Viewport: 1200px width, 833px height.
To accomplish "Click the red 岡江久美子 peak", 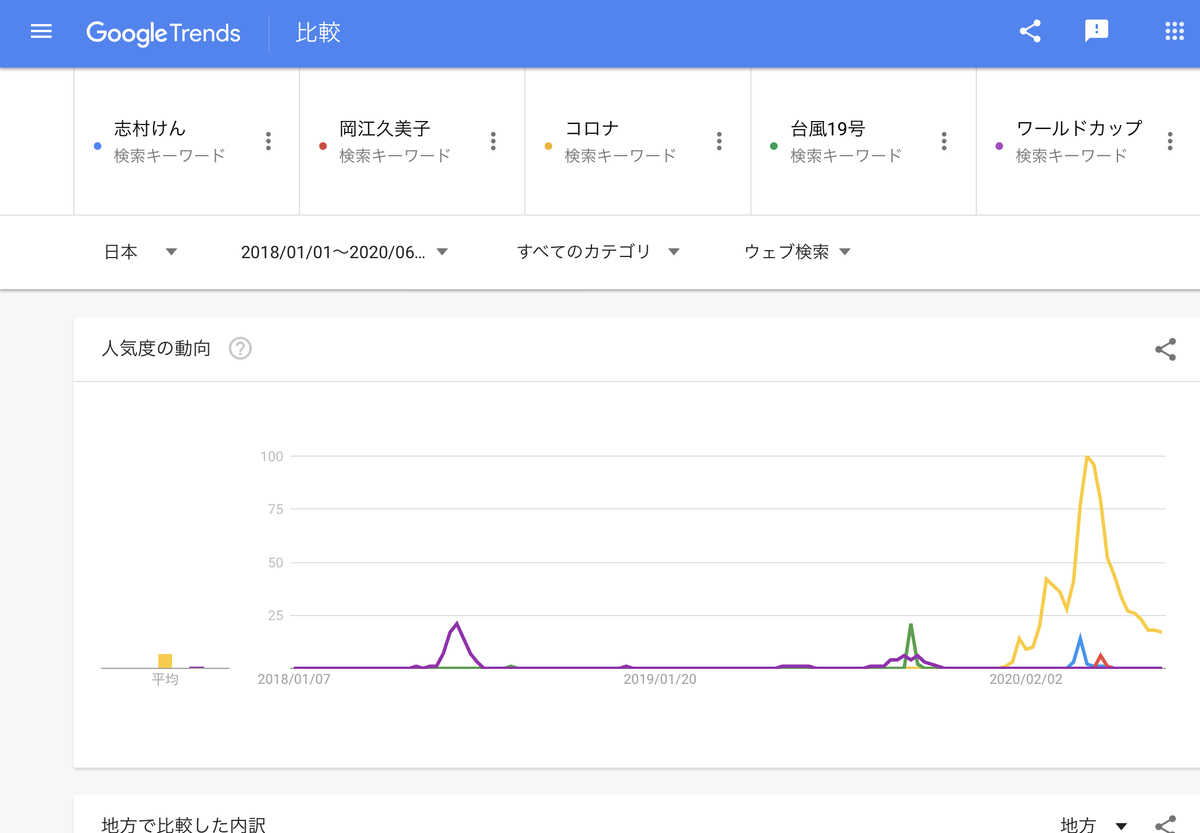I will (x=1101, y=656).
